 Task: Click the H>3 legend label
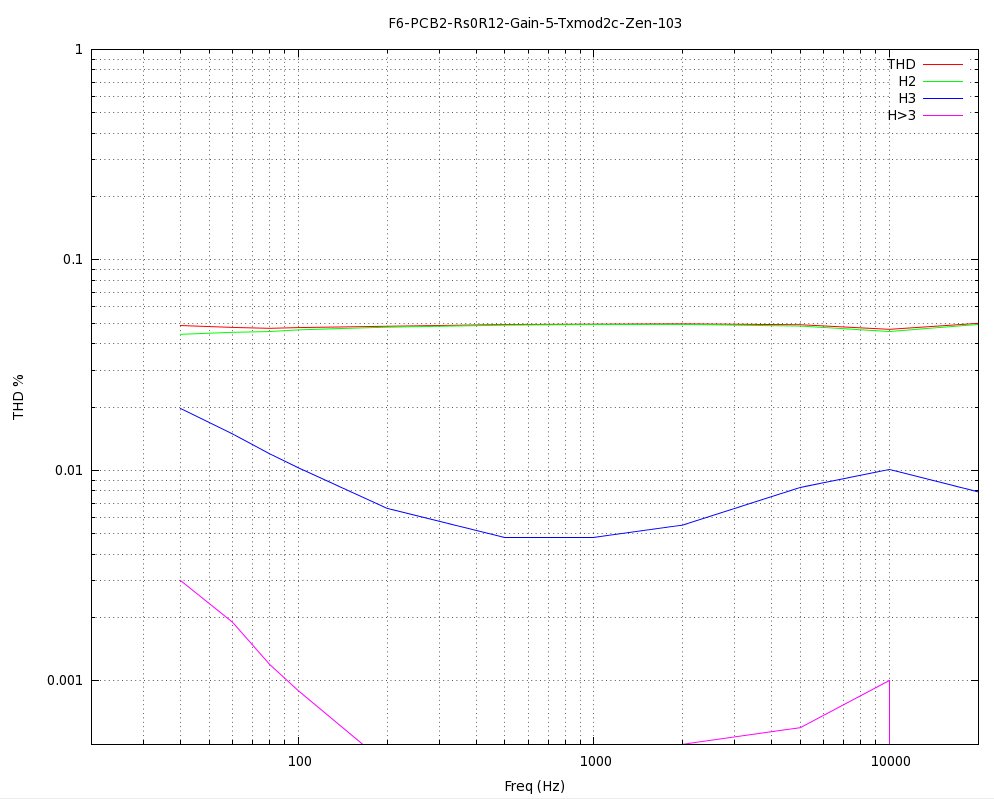point(901,115)
